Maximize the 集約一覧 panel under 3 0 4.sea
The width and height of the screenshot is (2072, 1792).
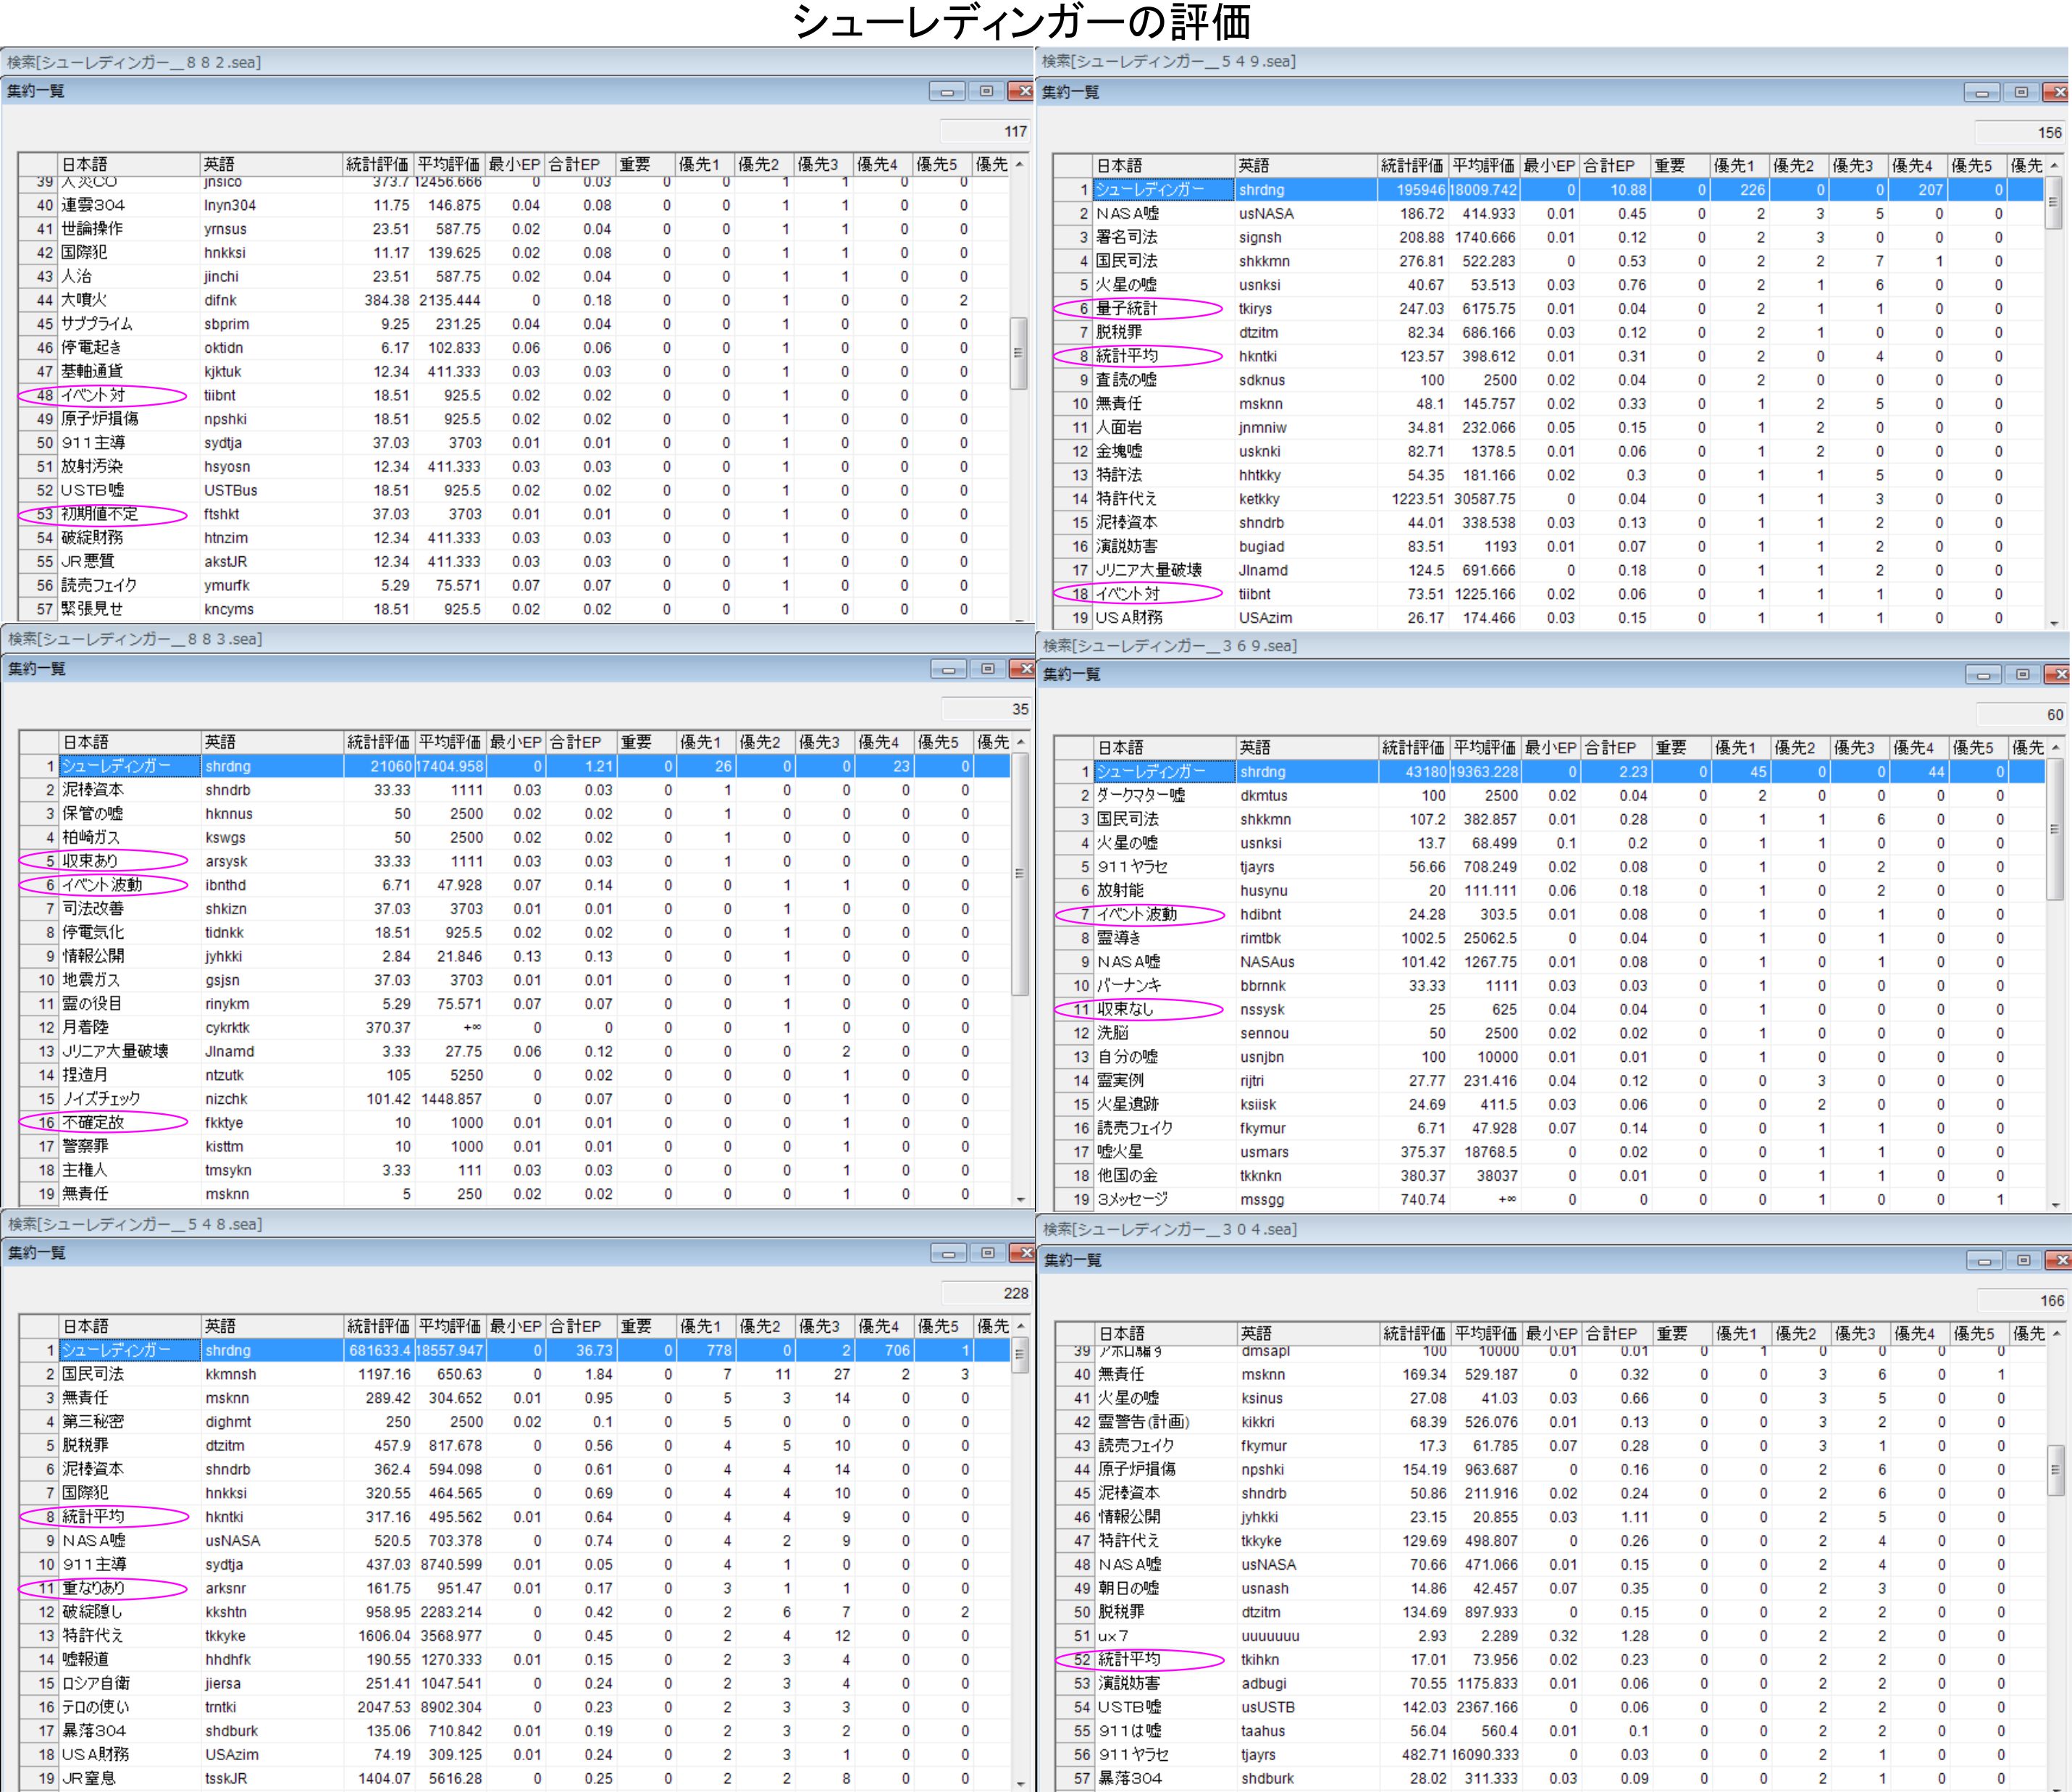pyautogui.click(x=2023, y=1260)
